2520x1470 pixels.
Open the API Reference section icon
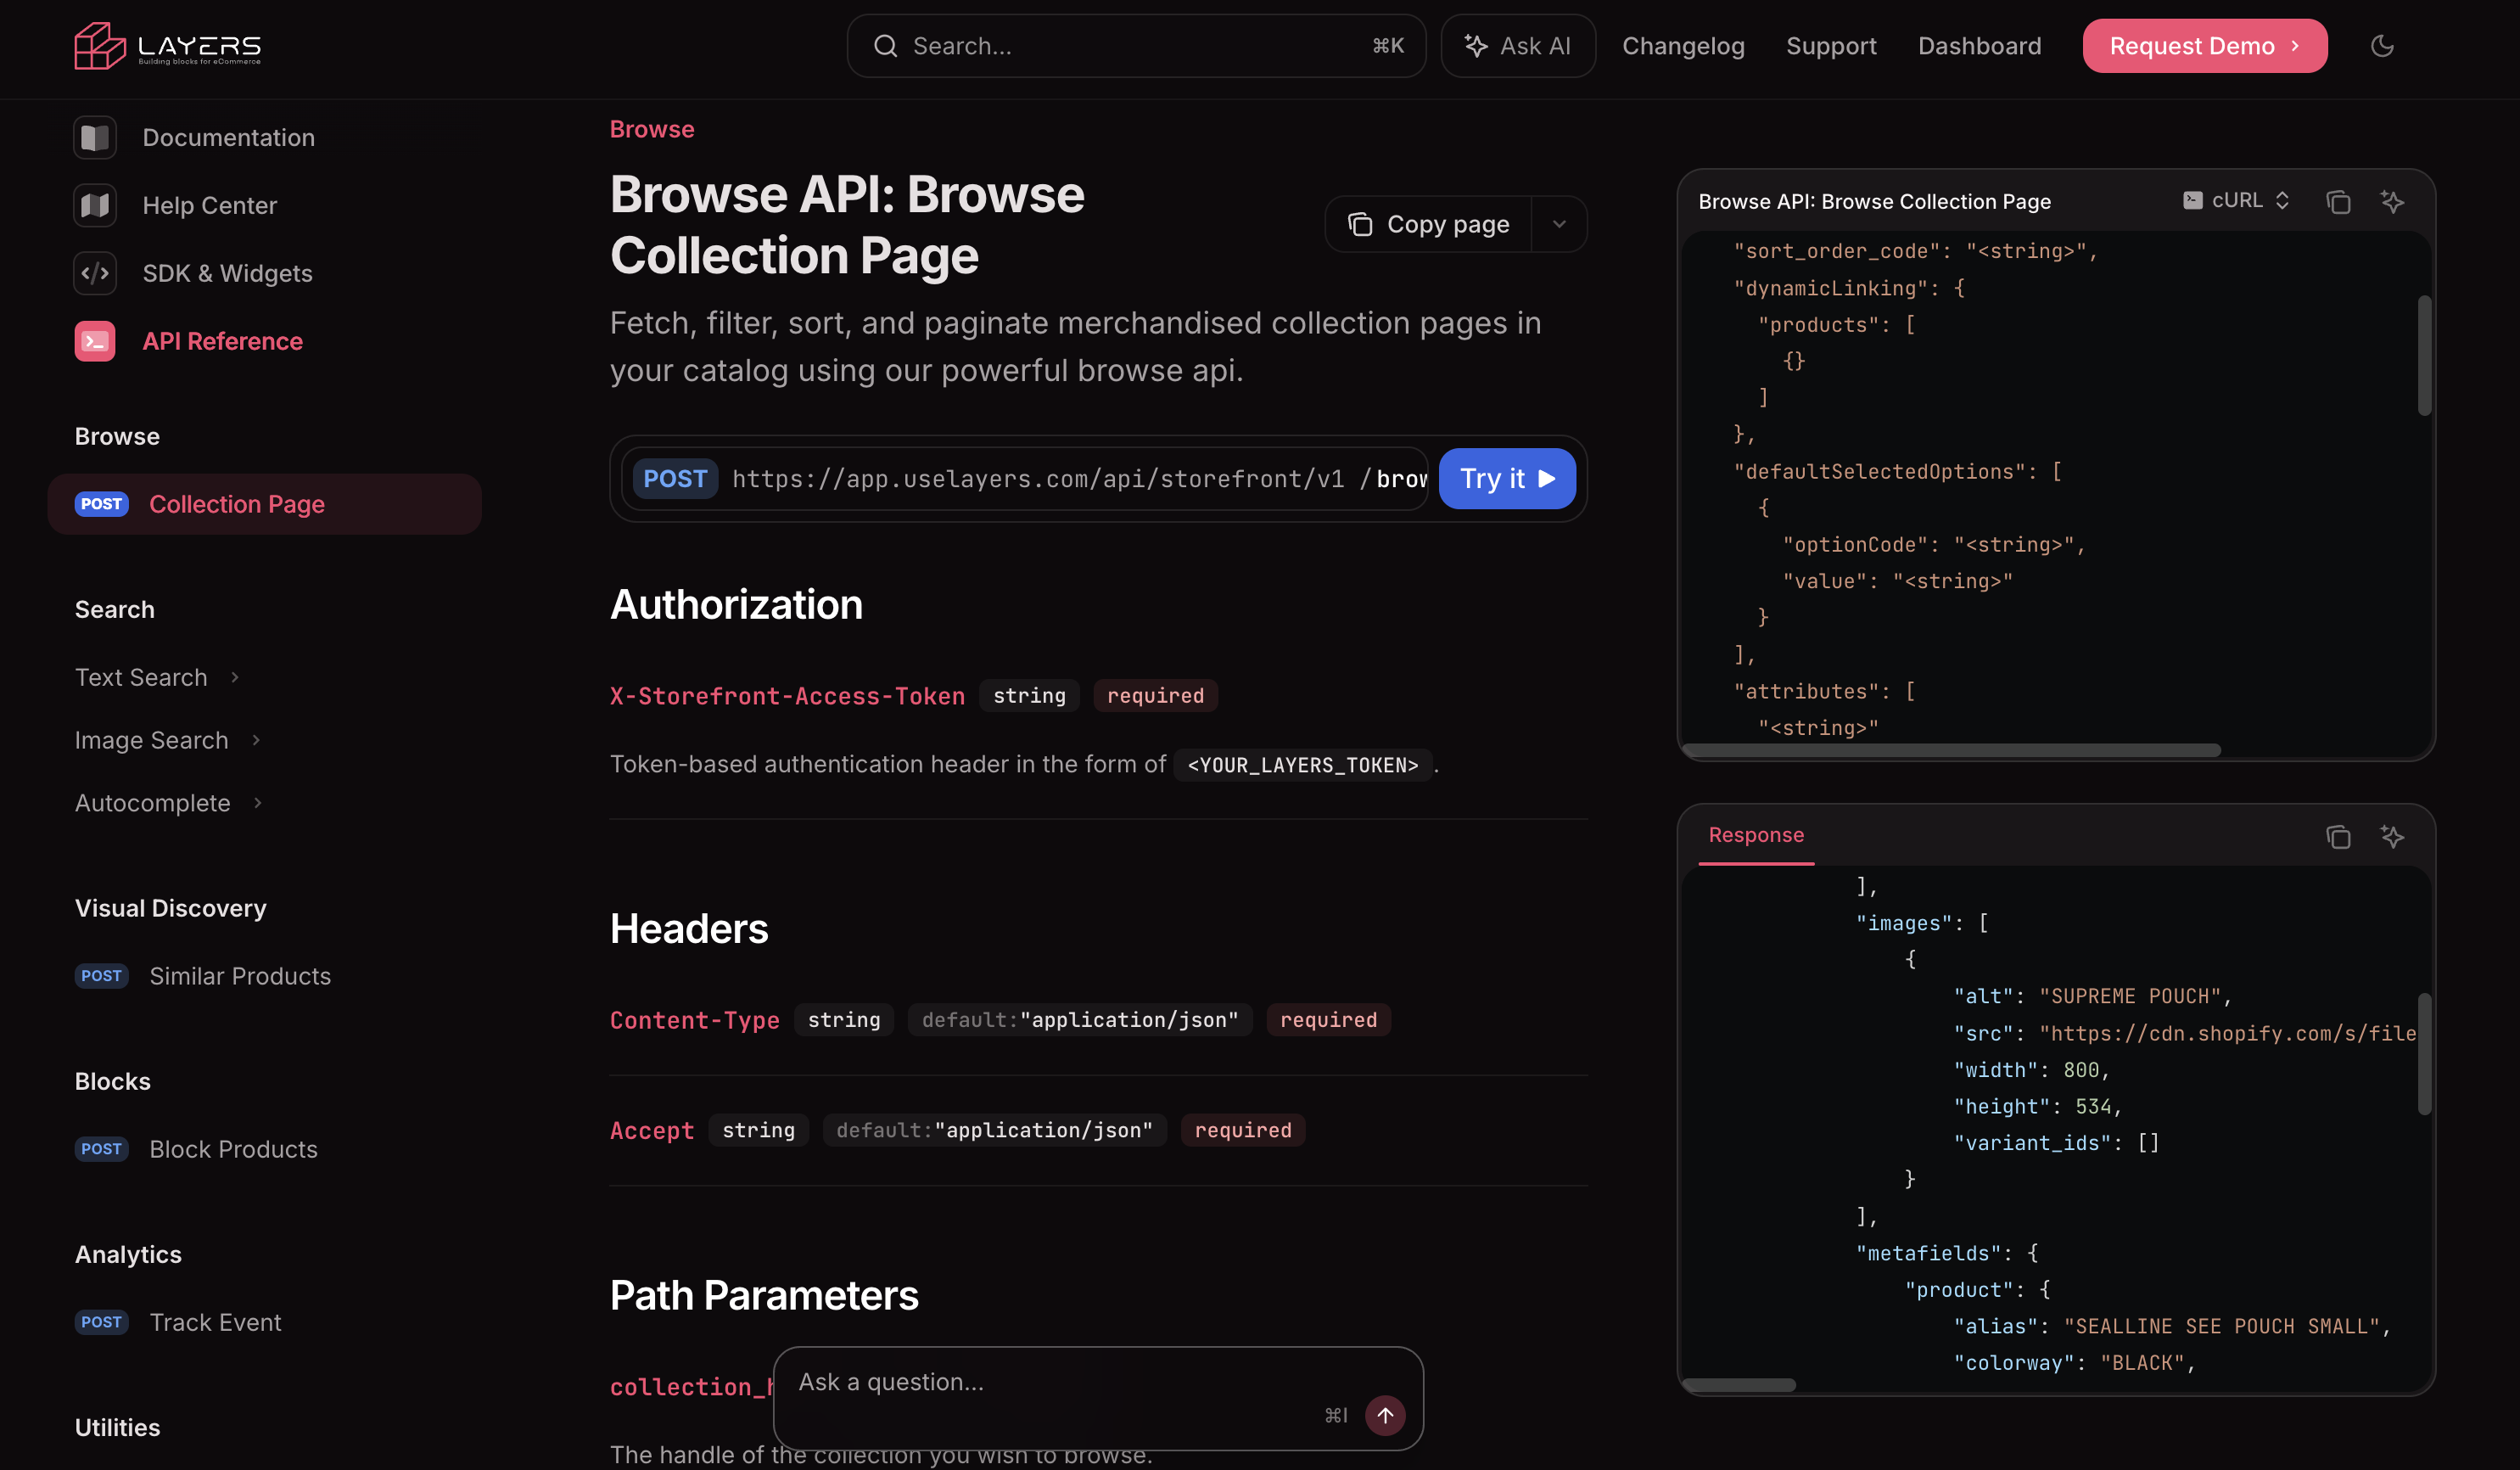[95, 341]
